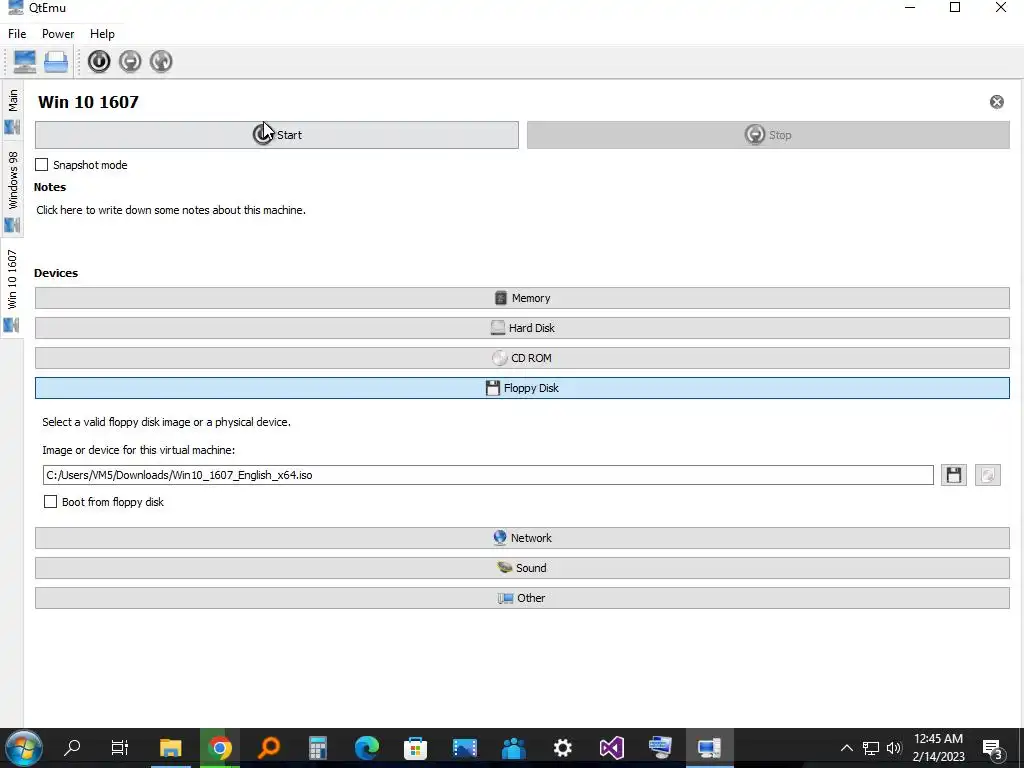The image size is (1024, 768).
Task: Click the active QtEmu taskbar button
Action: [709, 748]
